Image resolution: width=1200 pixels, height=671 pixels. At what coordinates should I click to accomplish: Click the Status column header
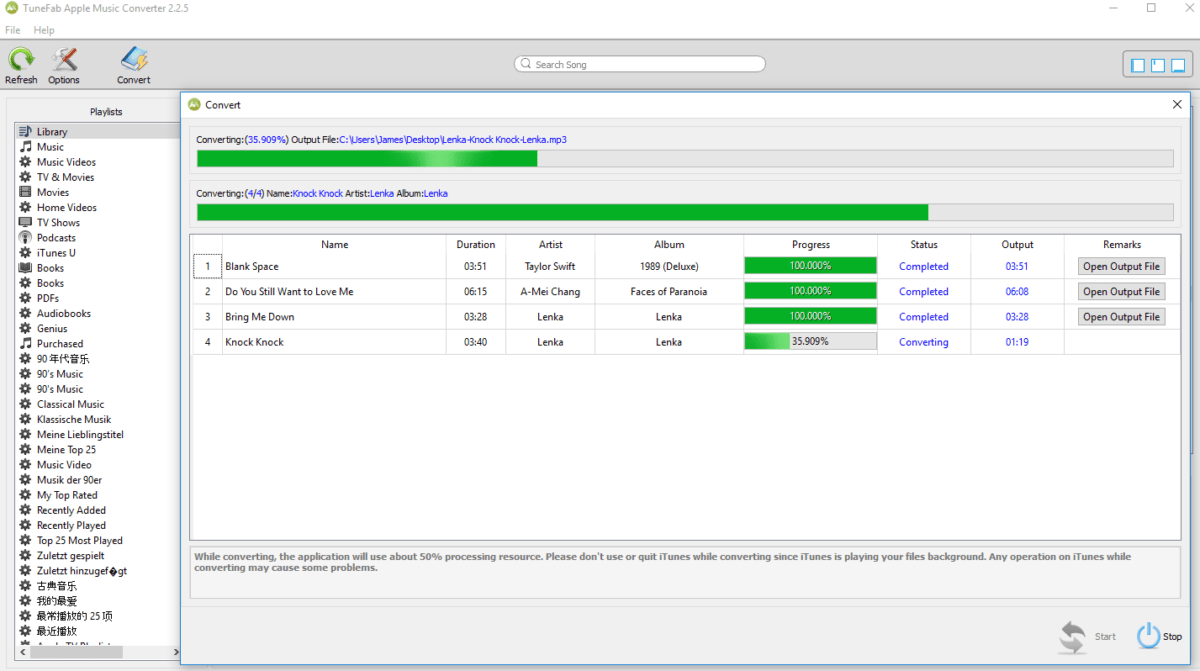(x=924, y=244)
